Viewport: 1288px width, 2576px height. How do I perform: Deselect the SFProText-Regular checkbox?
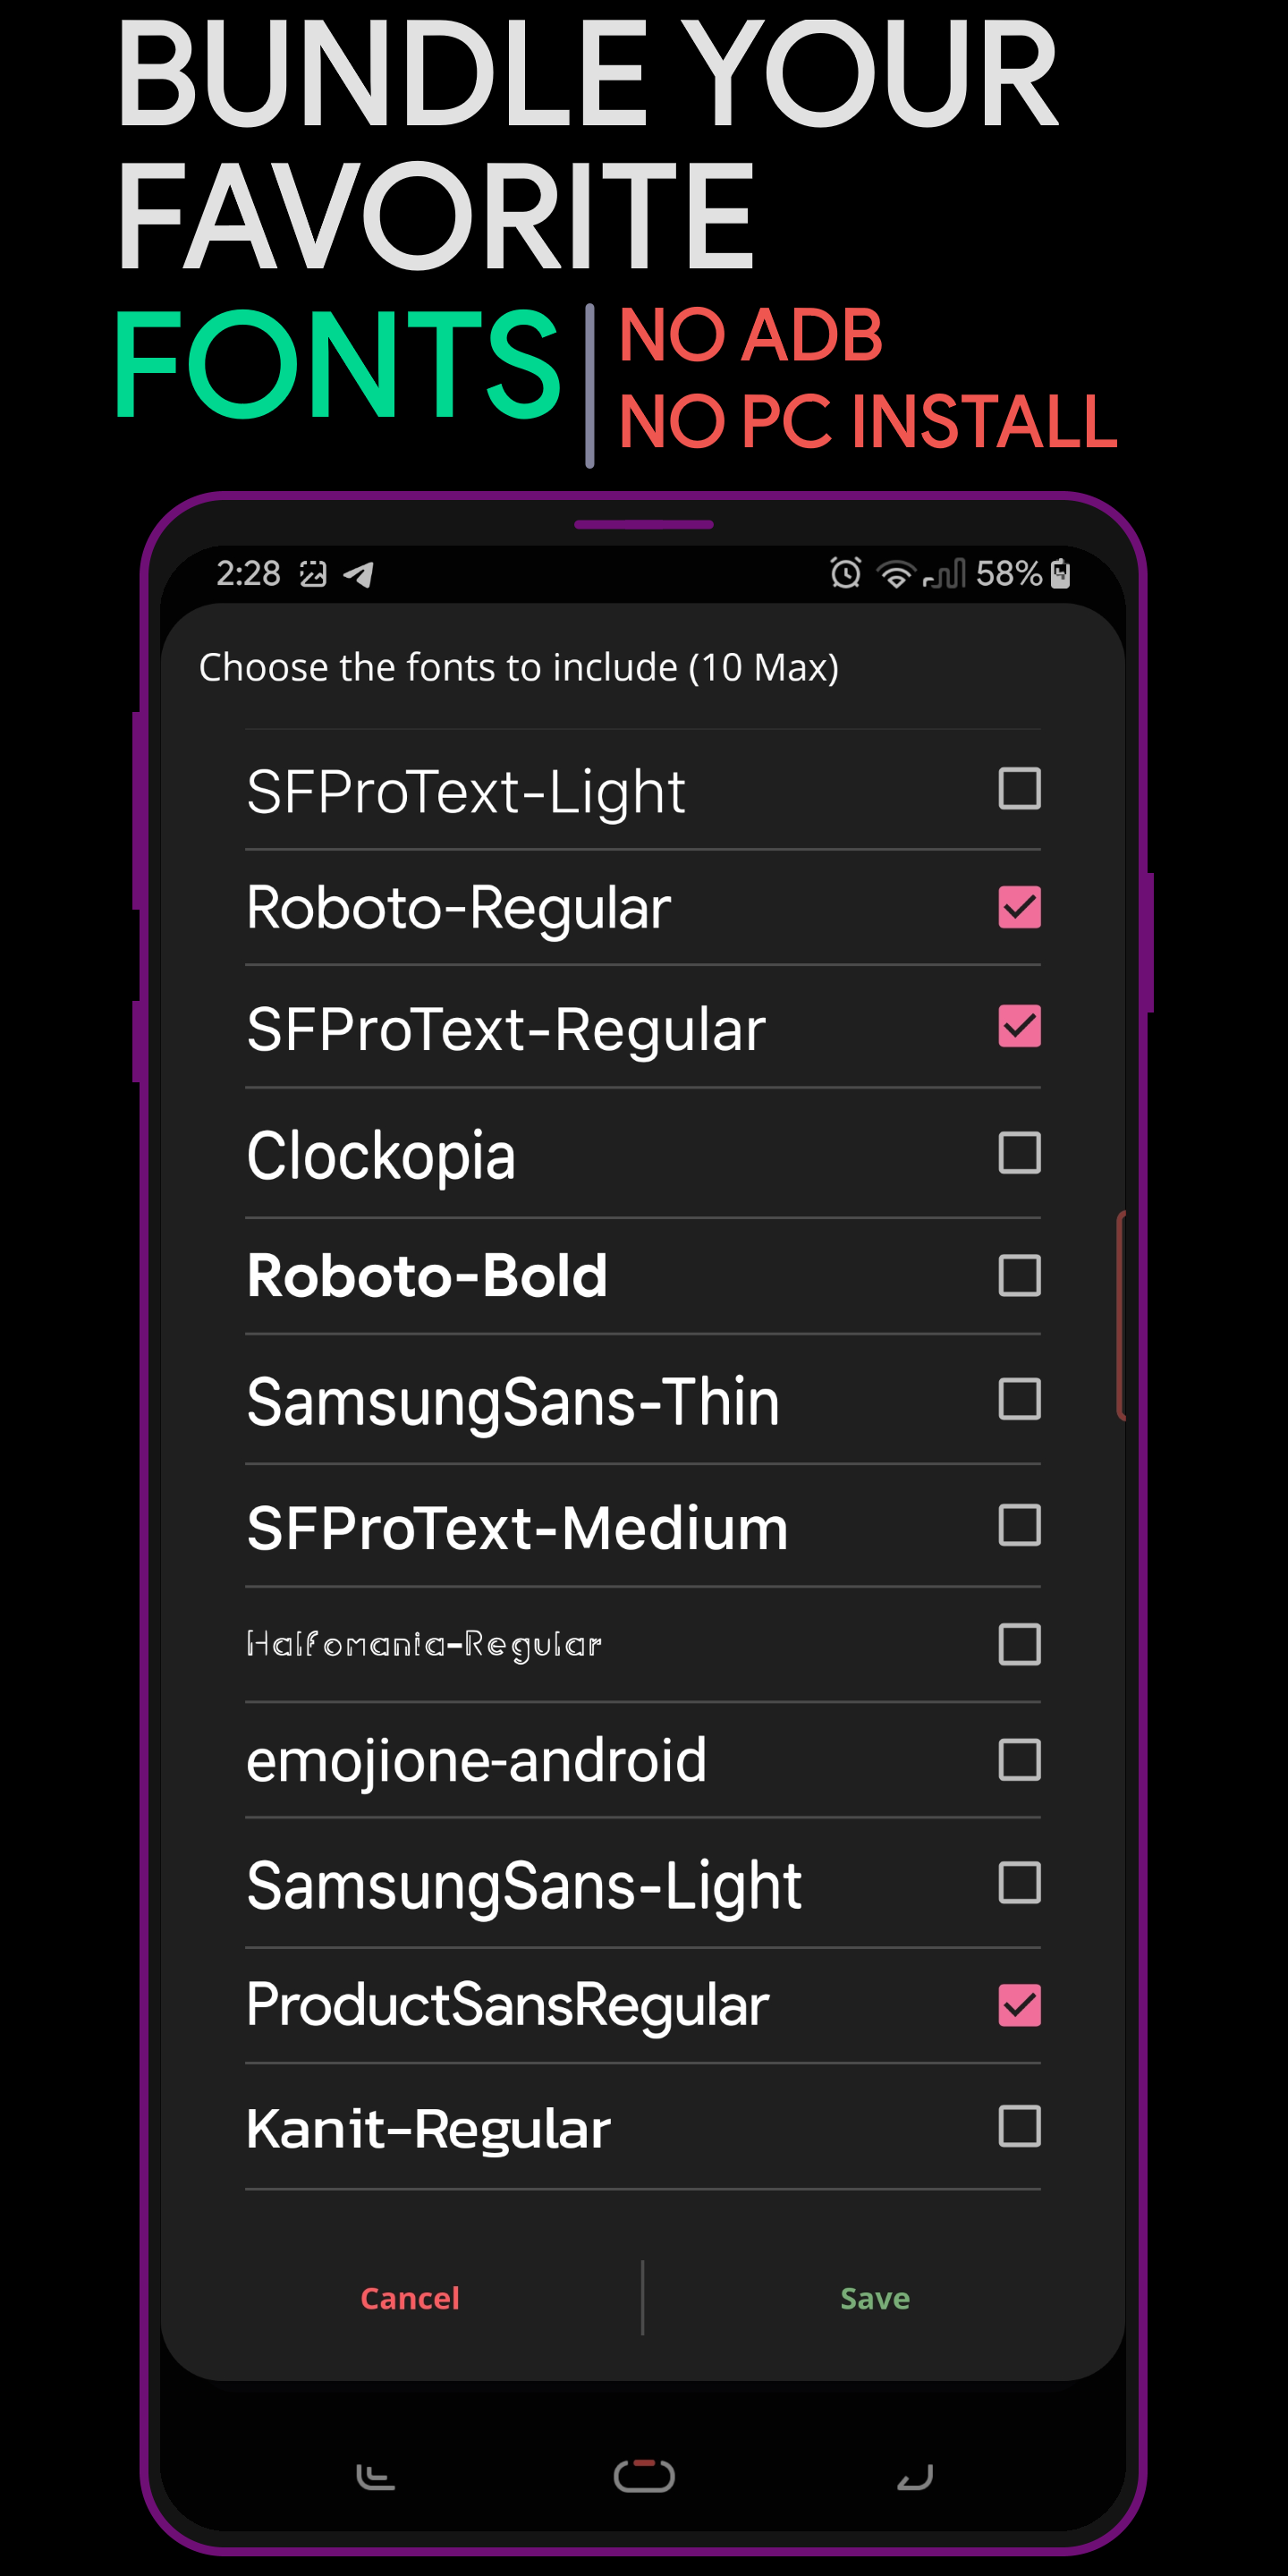coord(1019,1026)
